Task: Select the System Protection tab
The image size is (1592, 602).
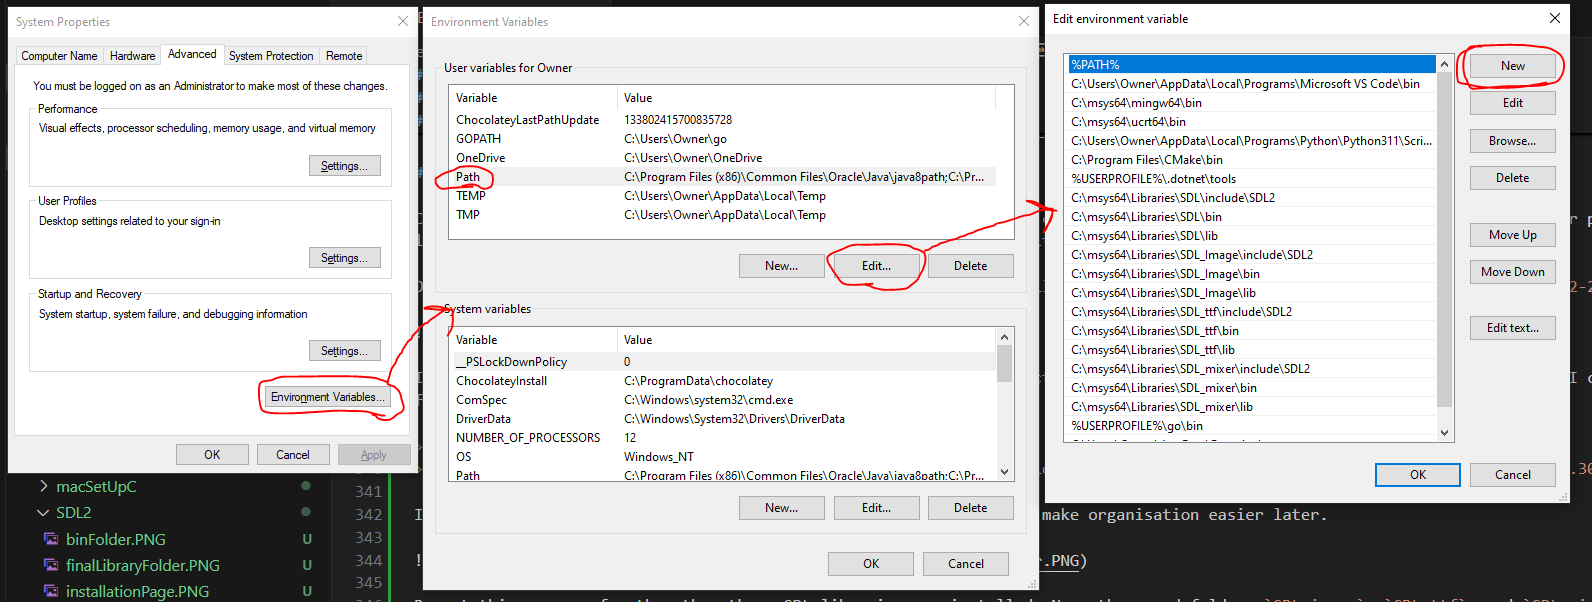Action: [x=271, y=56]
